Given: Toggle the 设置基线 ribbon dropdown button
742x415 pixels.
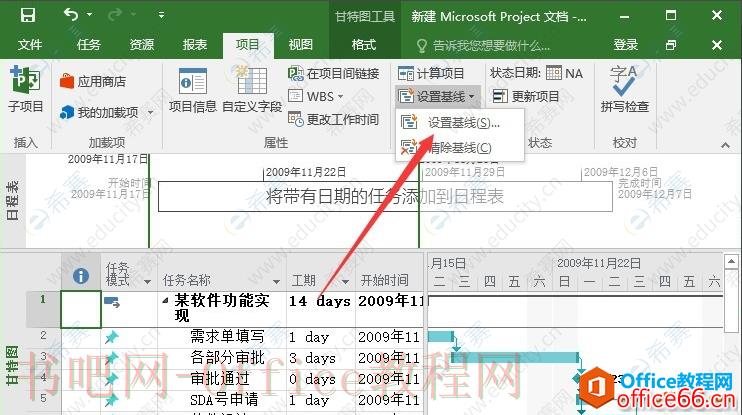Looking at the screenshot, I should 437,97.
